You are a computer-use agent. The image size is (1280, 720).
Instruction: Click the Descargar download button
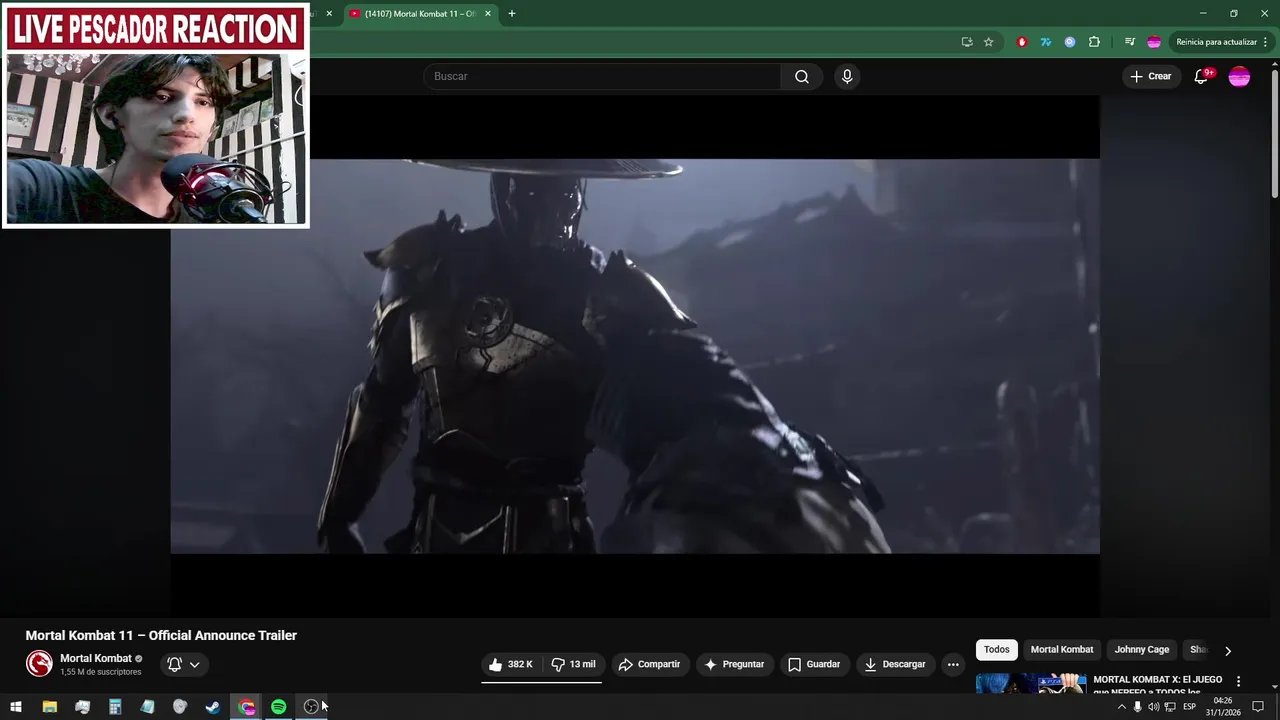(895, 664)
